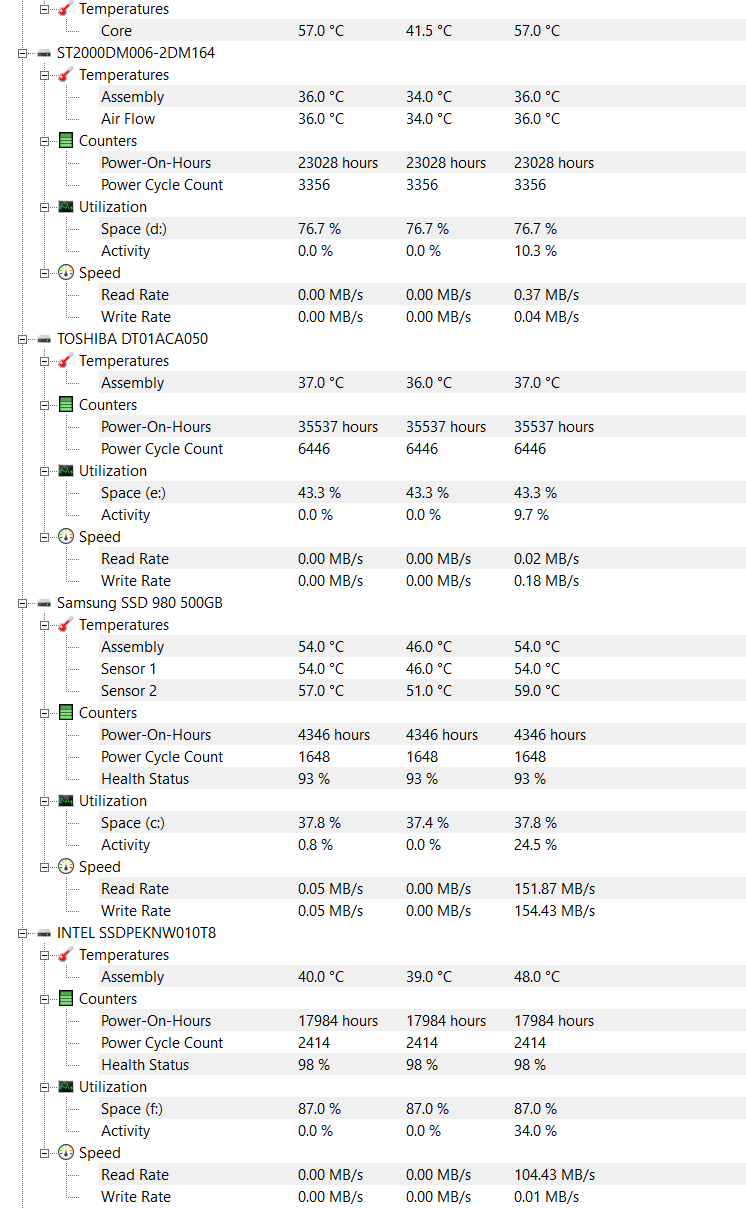The width and height of the screenshot is (746, 1208).
Task: Click the INTEL SSDPEKNW010T8 drive icon
Action: 44,933
